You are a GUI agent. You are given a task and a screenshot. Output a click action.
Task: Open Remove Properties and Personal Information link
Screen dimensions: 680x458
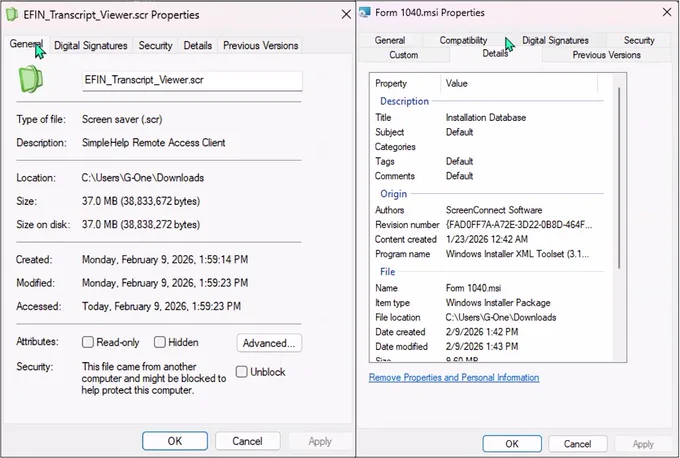(x=454, y=377)
